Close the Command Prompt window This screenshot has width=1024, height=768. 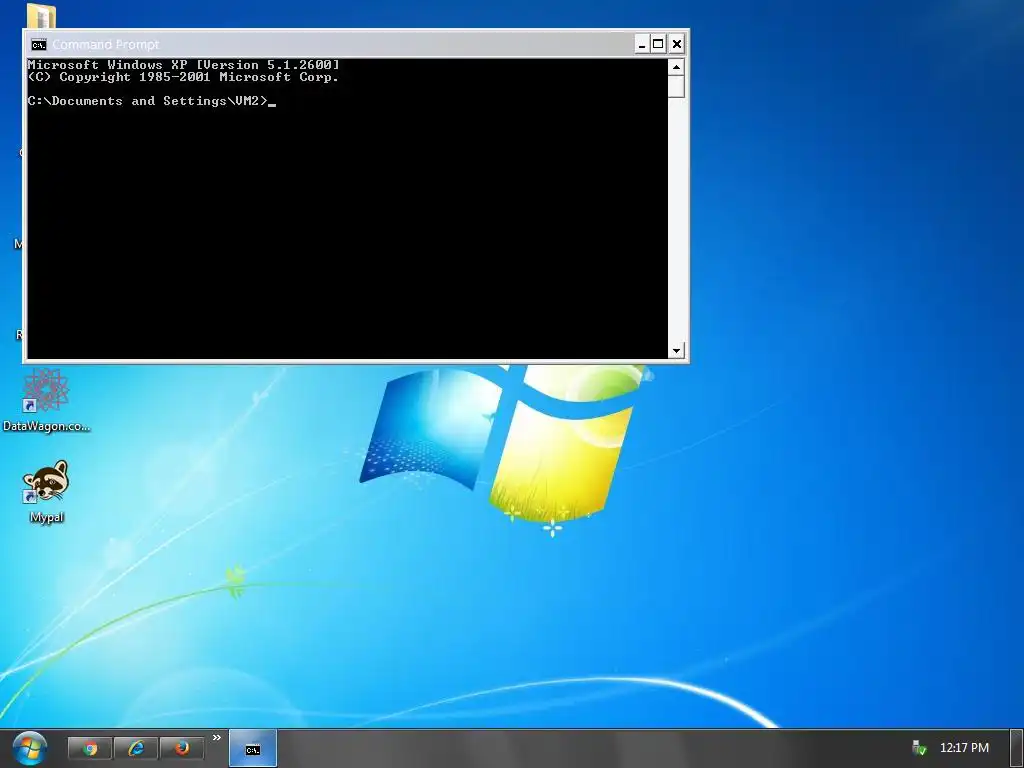[x=677, y=44]
